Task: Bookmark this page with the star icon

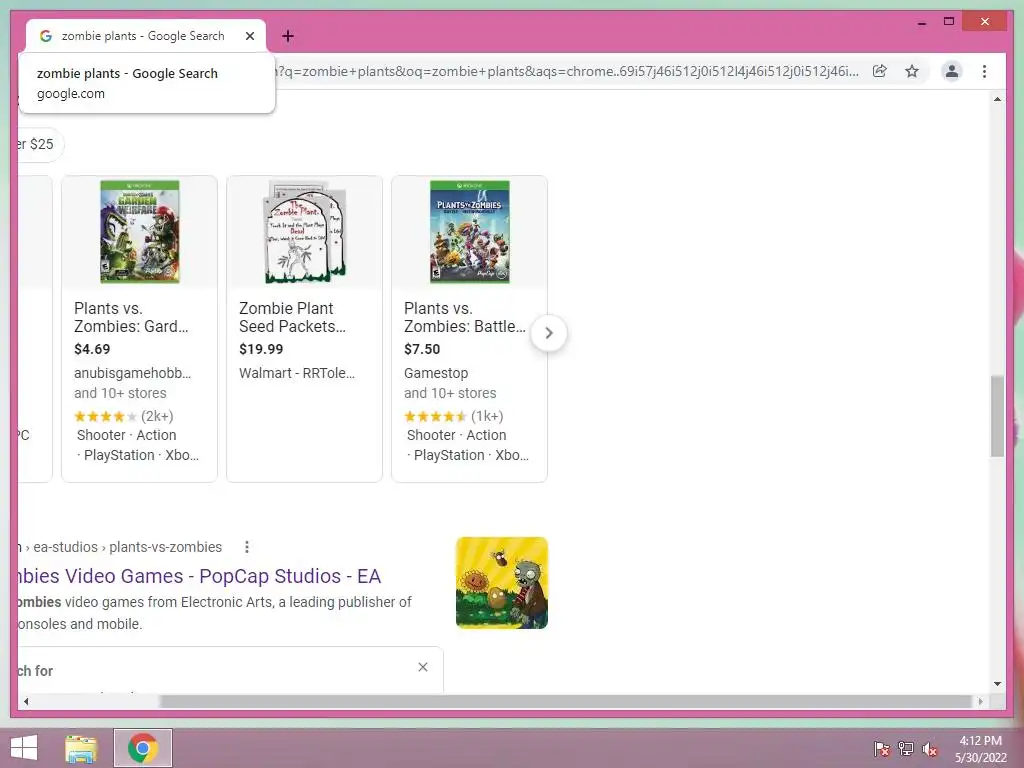Action: point(912,71)
